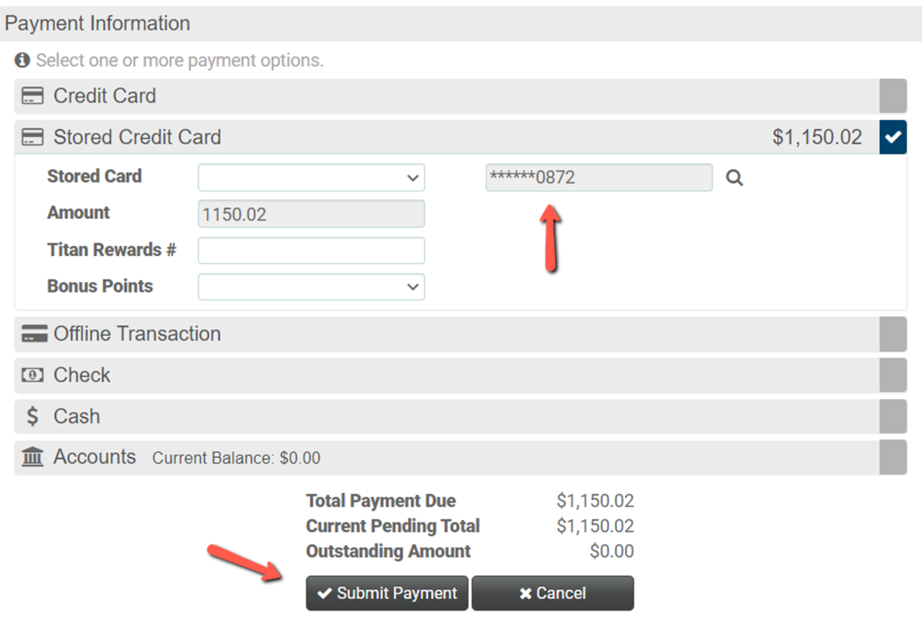Viewport: 922px width, 631px height.
Task: Open the Stored Card dropdown
Action: [311, 177]
